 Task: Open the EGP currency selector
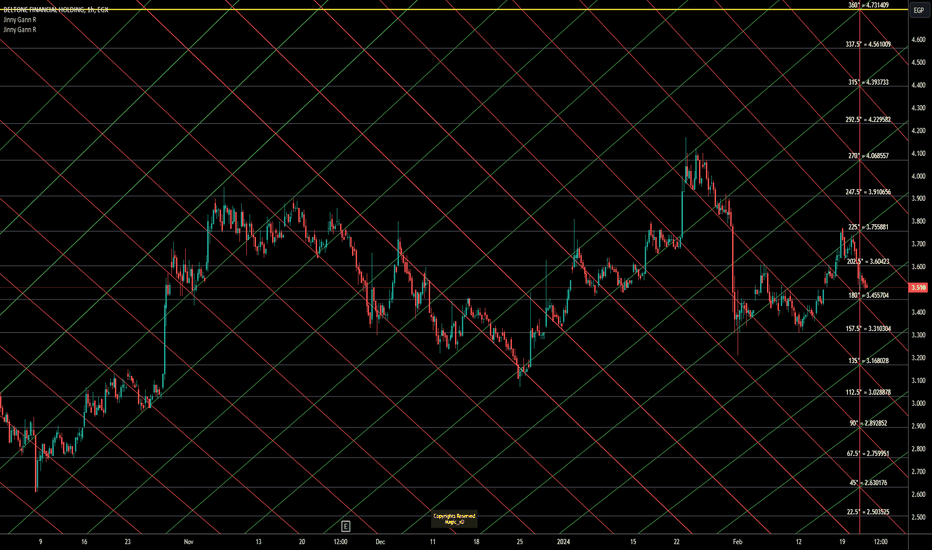[918, 11]
